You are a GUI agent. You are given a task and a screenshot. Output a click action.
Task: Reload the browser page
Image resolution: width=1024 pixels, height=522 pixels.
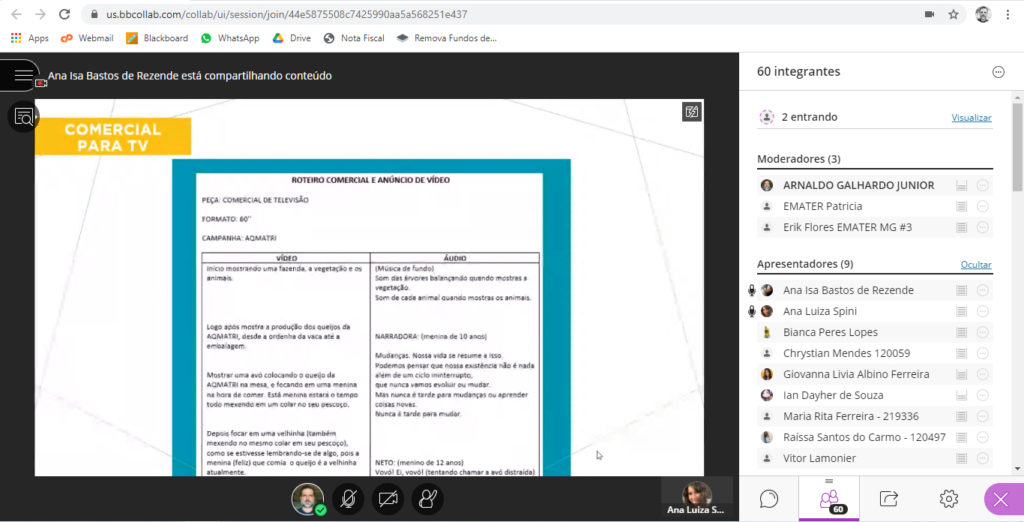click(x=64, y=15)
